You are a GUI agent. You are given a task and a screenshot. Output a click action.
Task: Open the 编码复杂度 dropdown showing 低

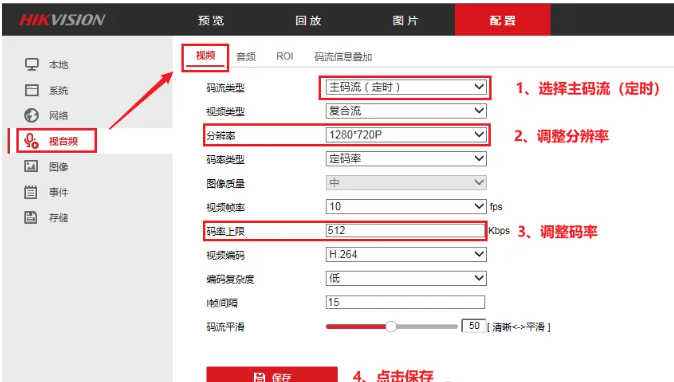(406, 278)
